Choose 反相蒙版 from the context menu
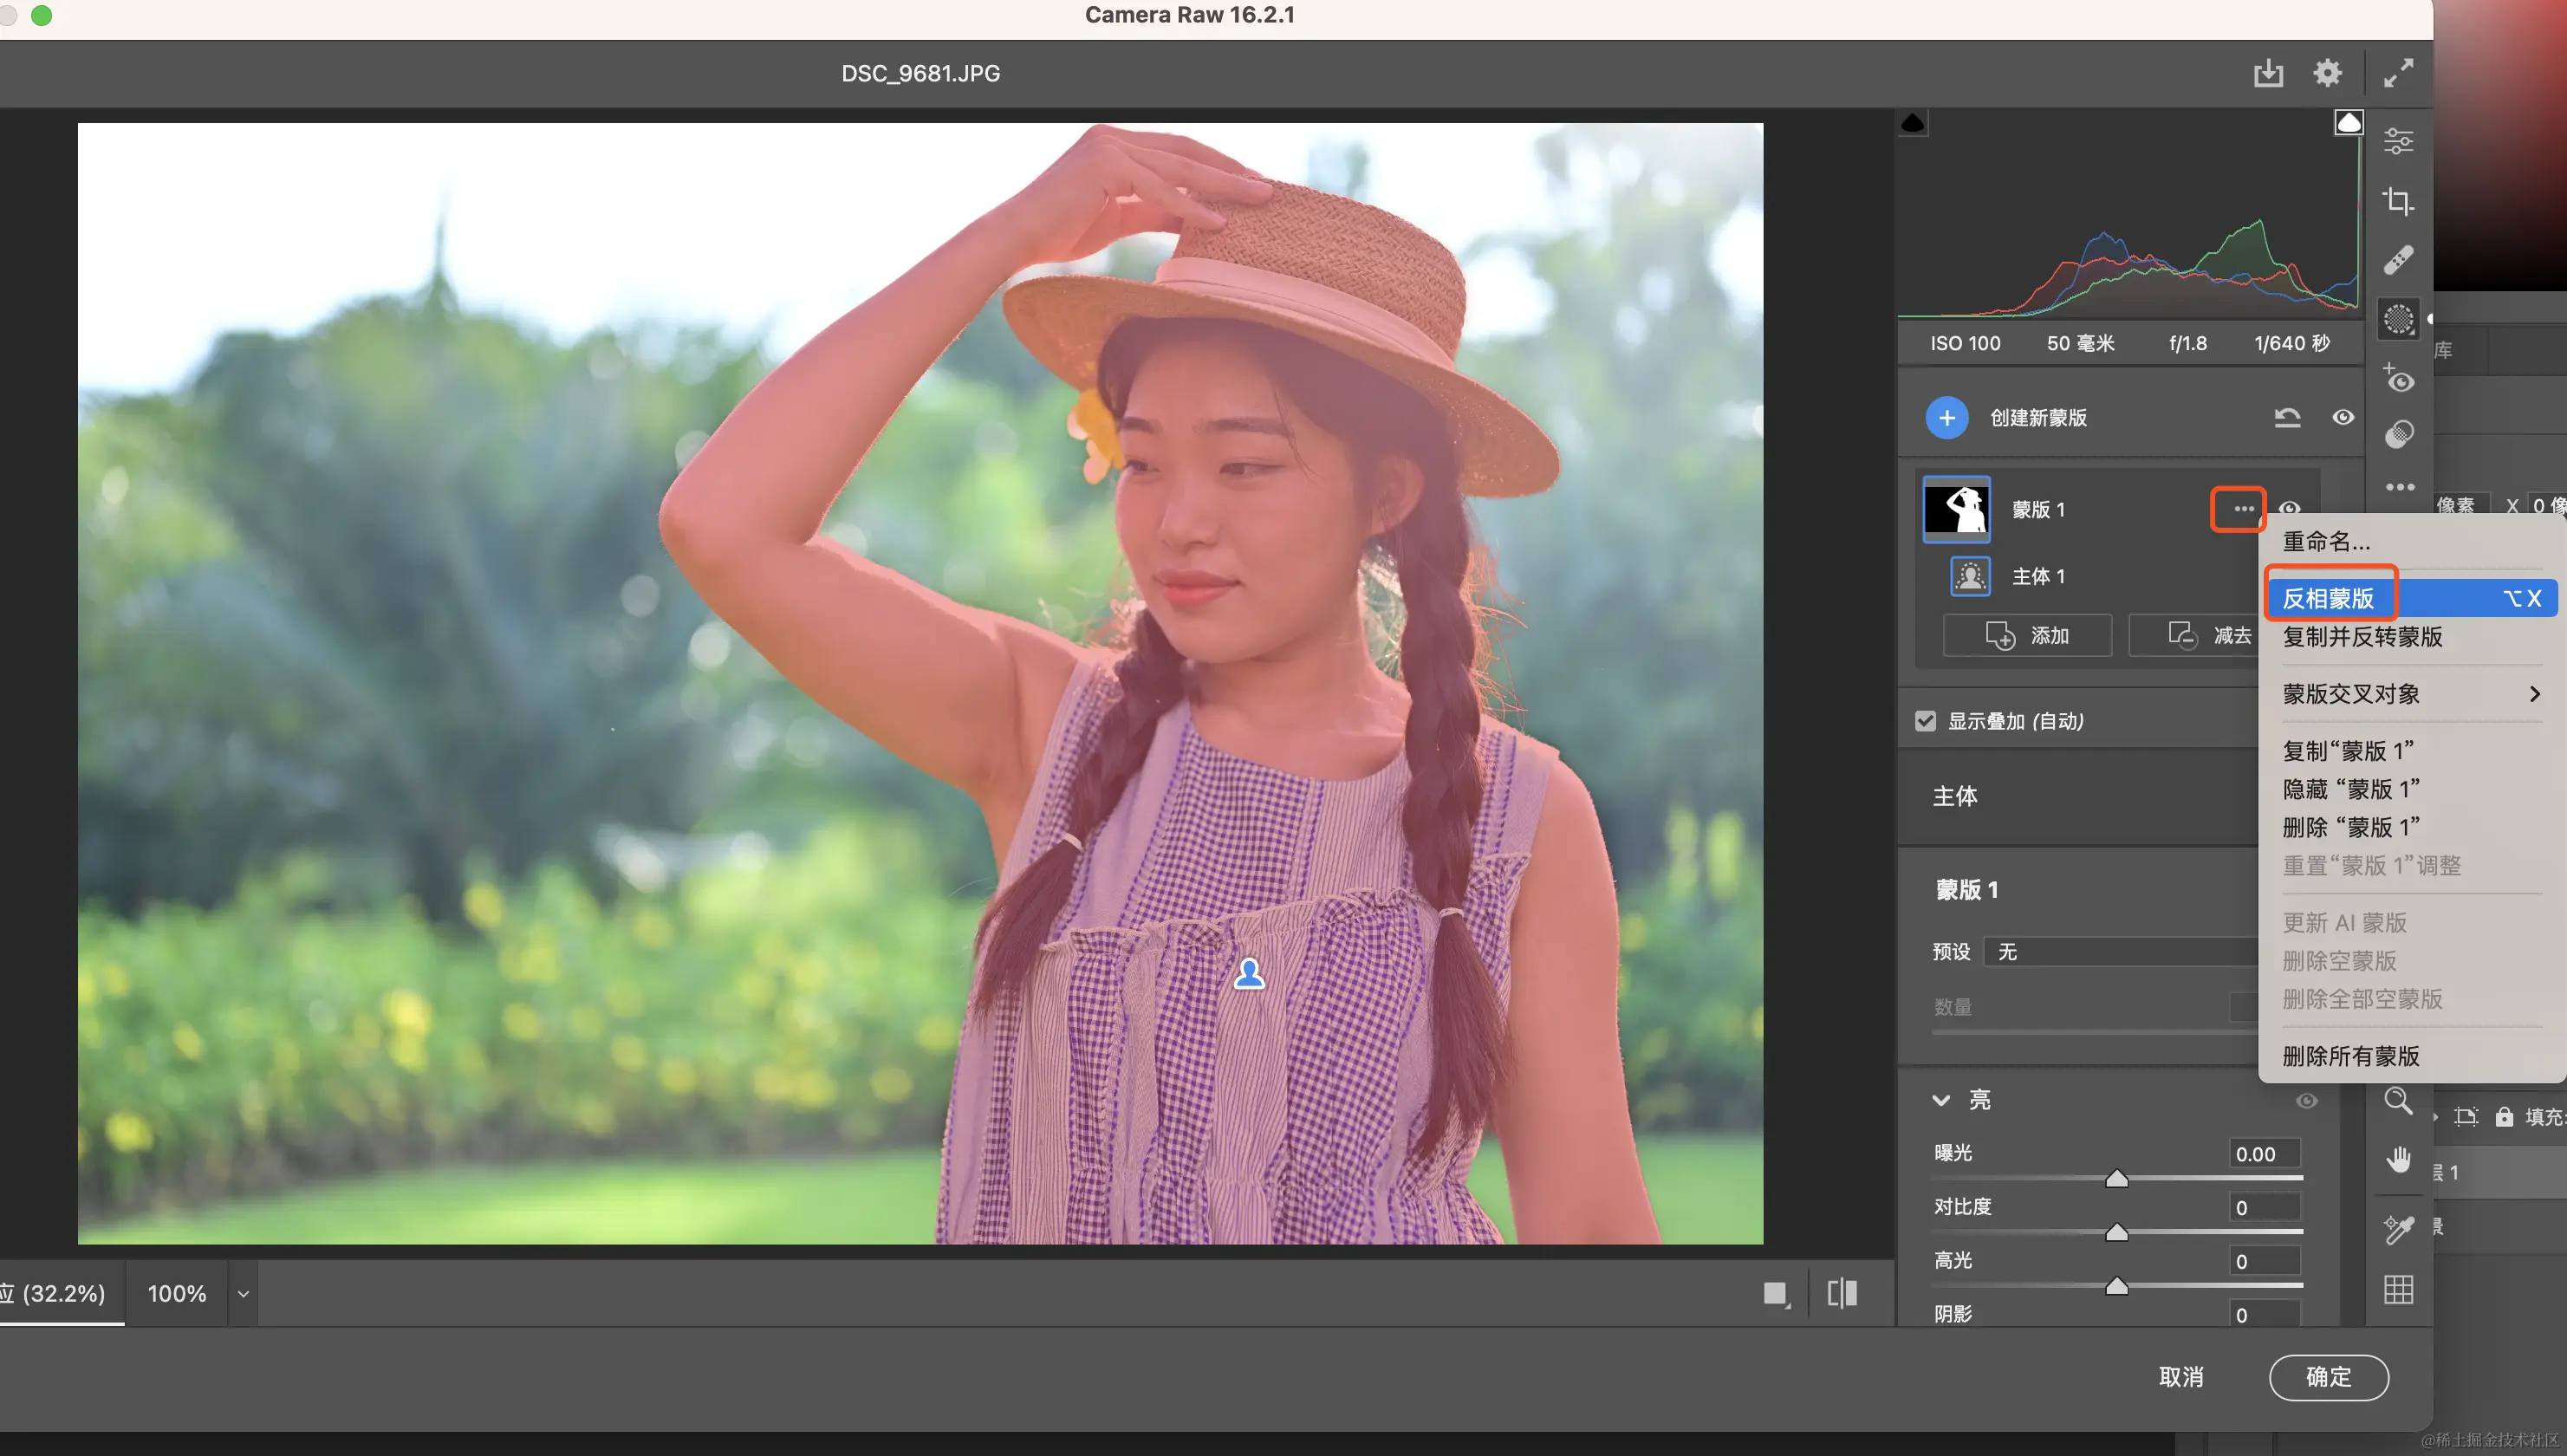Screen dimensions: 2567x1456 (x=2328, y=598)
